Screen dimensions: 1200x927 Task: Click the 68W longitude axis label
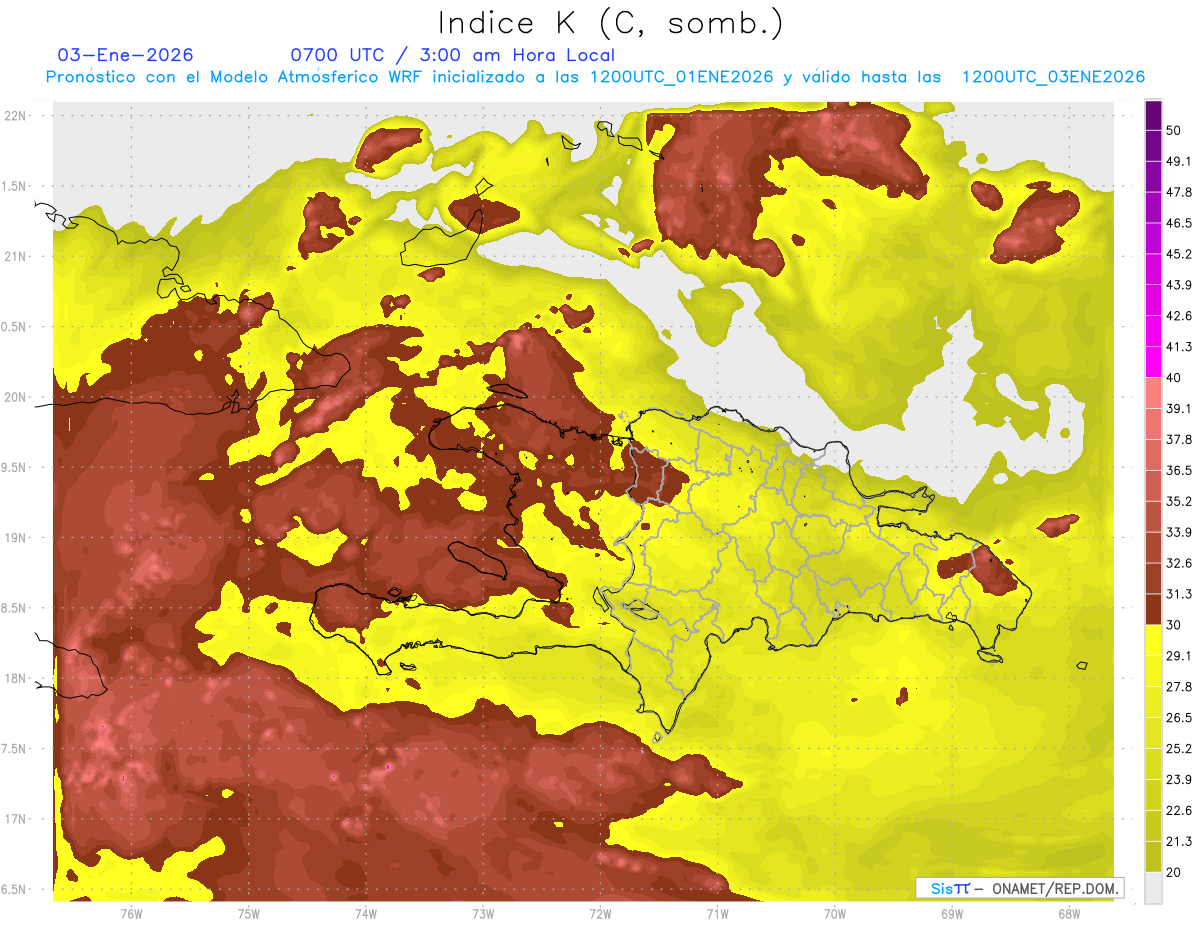[x=1069, y=914]
